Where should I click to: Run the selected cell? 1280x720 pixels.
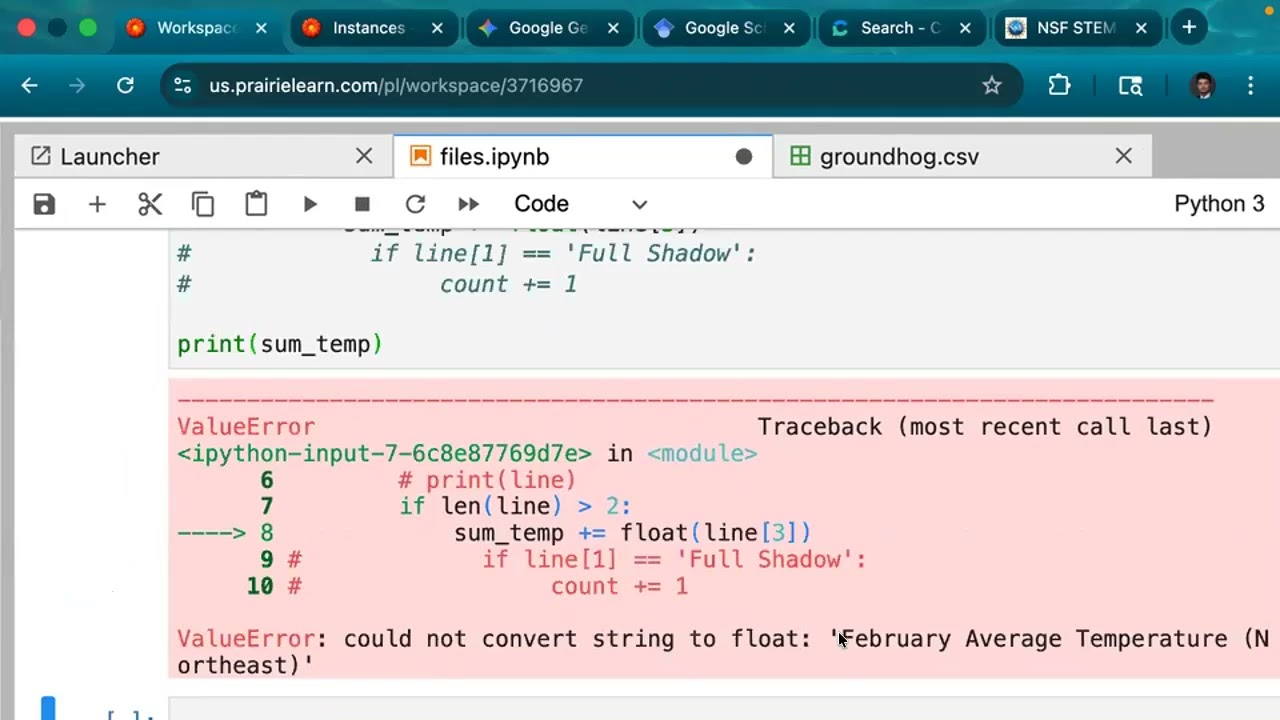point(310,204)
